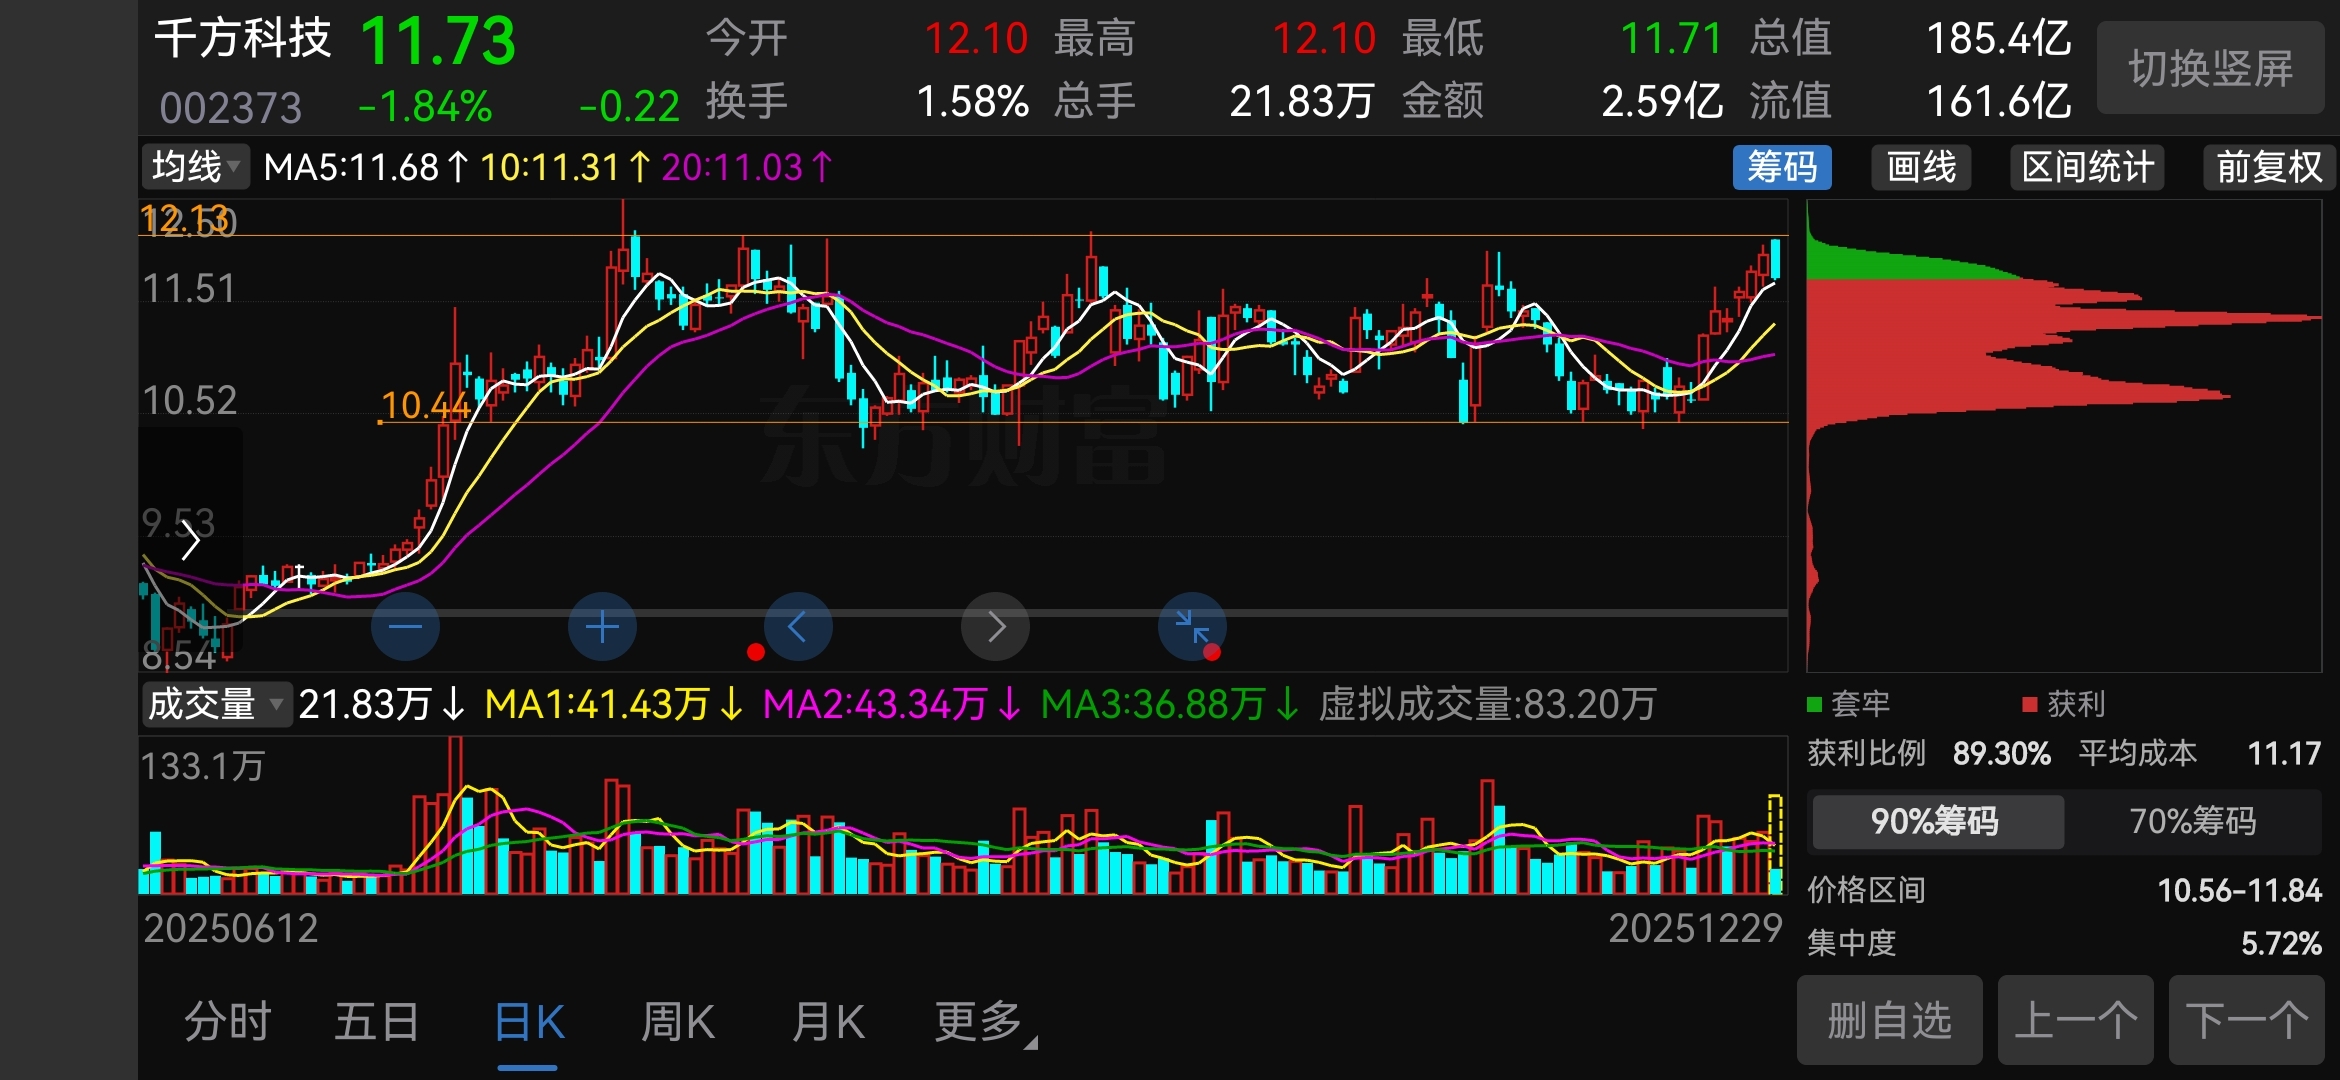
Task: Select the 90%筹码 option
Action: coord(1936,821)
